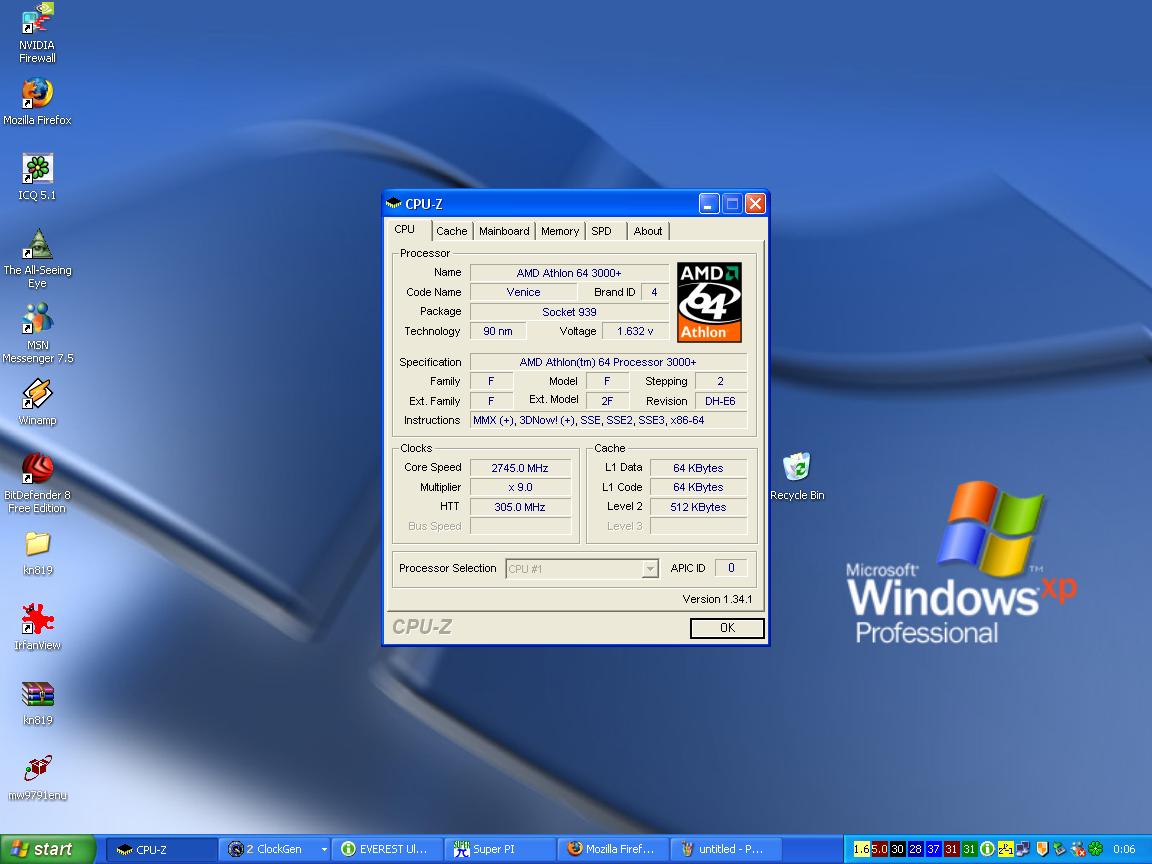The width and height of the screenshot is (1152, 864).
Task: Click black 30 temperature tray icon
Action: pyautogui.click(x=898, y=849)
